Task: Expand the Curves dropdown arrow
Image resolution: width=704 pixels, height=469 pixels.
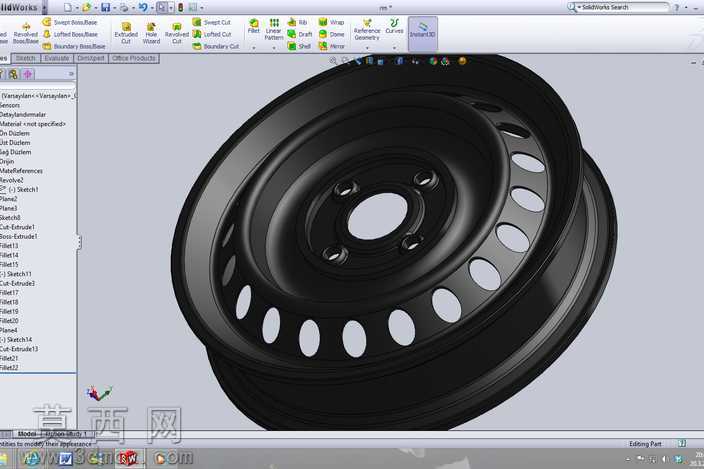Action: pos(394,48)
